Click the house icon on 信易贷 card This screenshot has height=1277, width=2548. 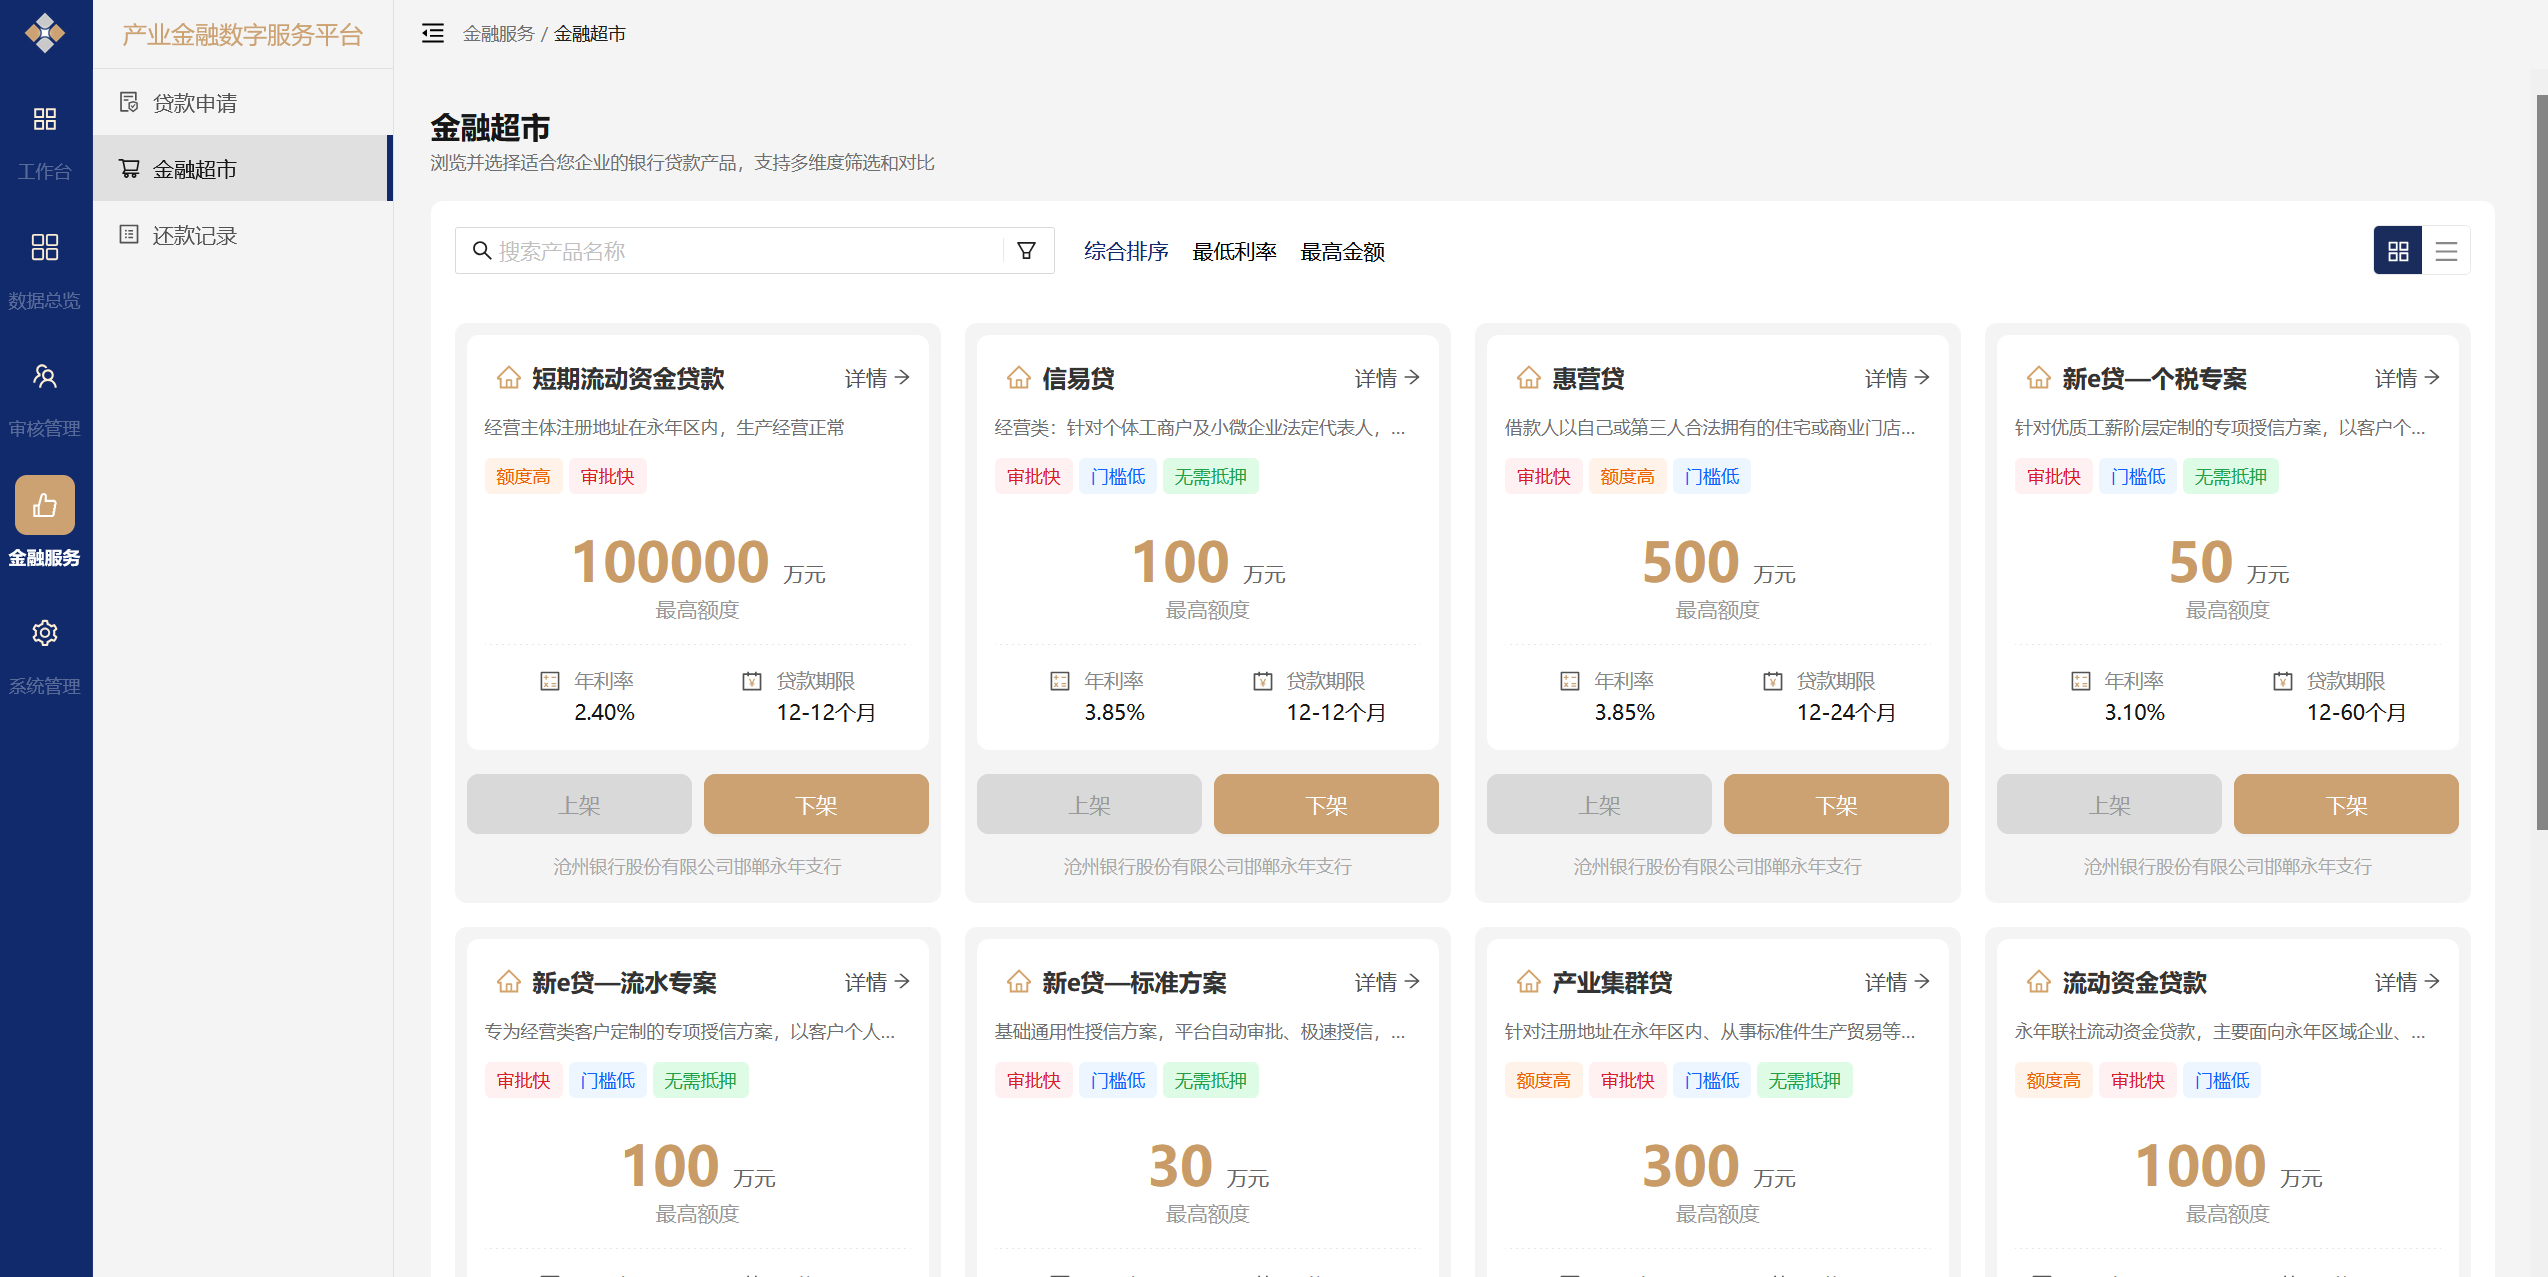pyautogui.click(x=1019, y=378)
